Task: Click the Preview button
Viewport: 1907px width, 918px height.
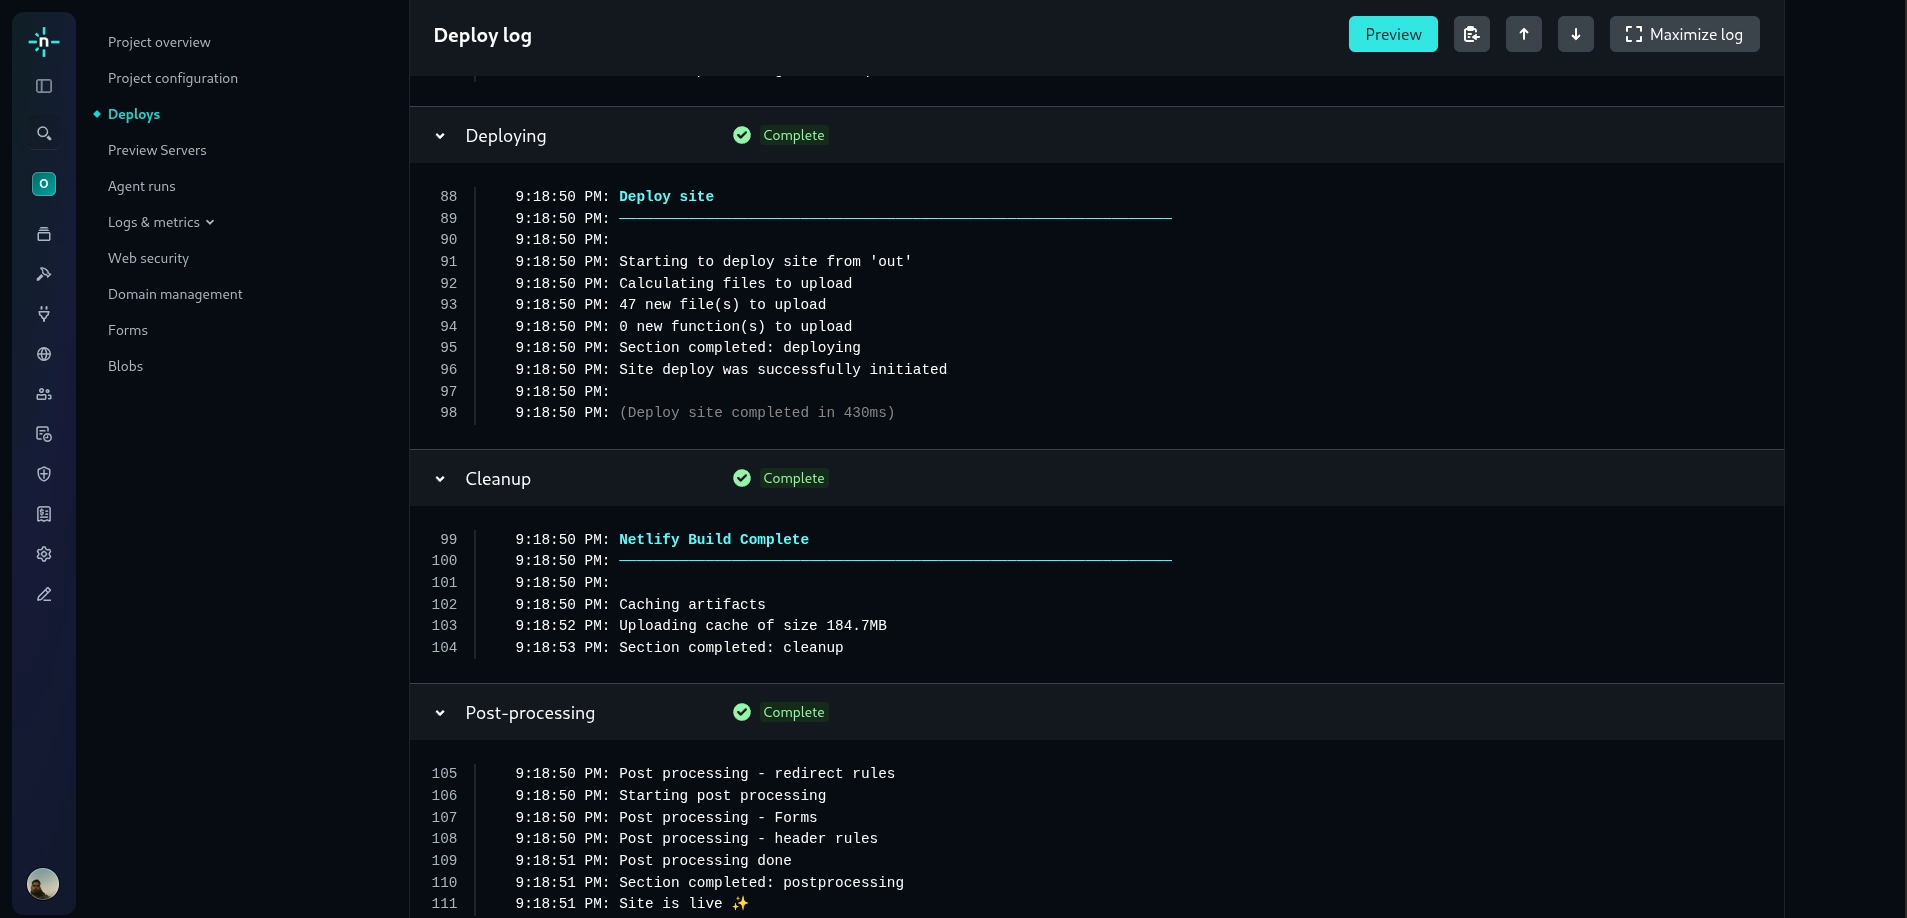Action: [x=1393, y=34]
